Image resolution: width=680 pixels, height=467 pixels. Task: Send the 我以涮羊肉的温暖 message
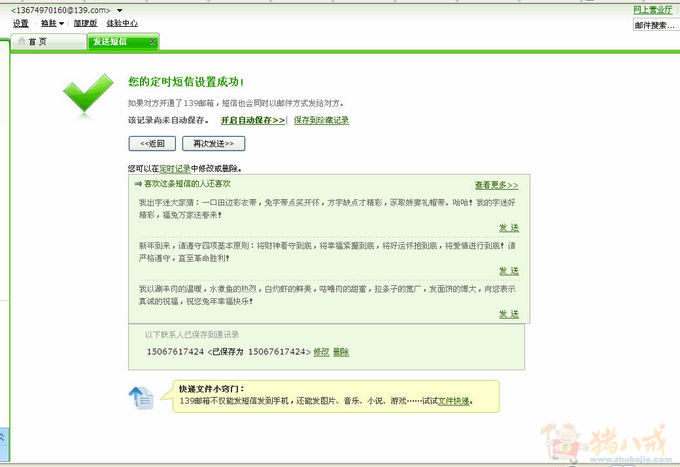[x=509, y=314]
